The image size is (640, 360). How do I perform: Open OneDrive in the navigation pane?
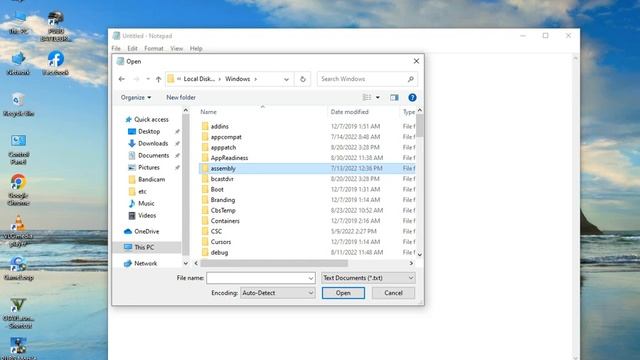click(147, 231)
